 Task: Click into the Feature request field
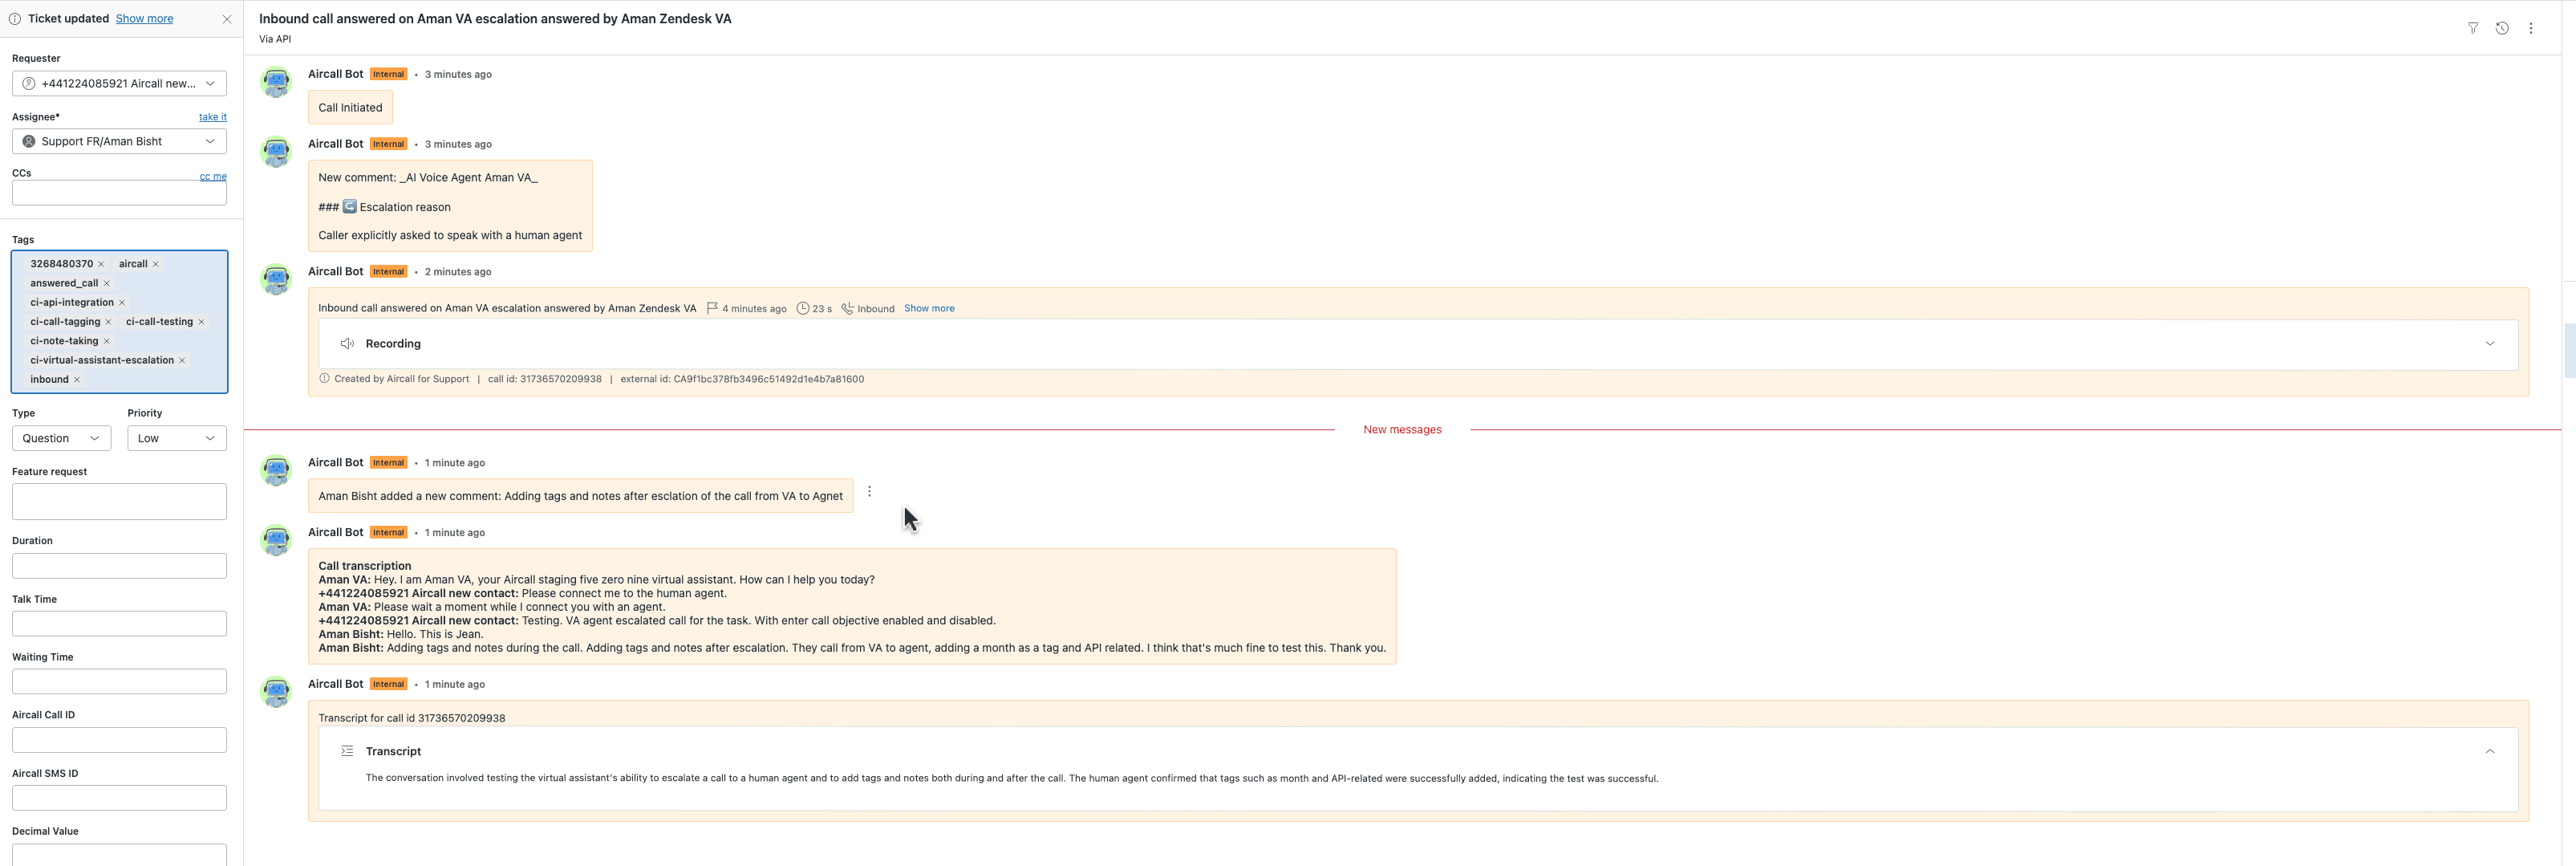coord(119,501)
